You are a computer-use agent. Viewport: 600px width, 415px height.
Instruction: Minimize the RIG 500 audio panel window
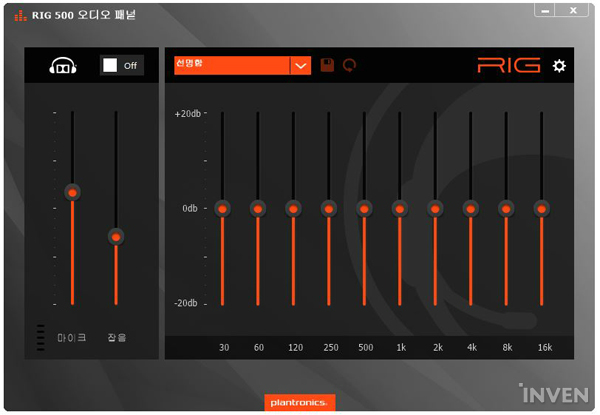coord(545,11)
